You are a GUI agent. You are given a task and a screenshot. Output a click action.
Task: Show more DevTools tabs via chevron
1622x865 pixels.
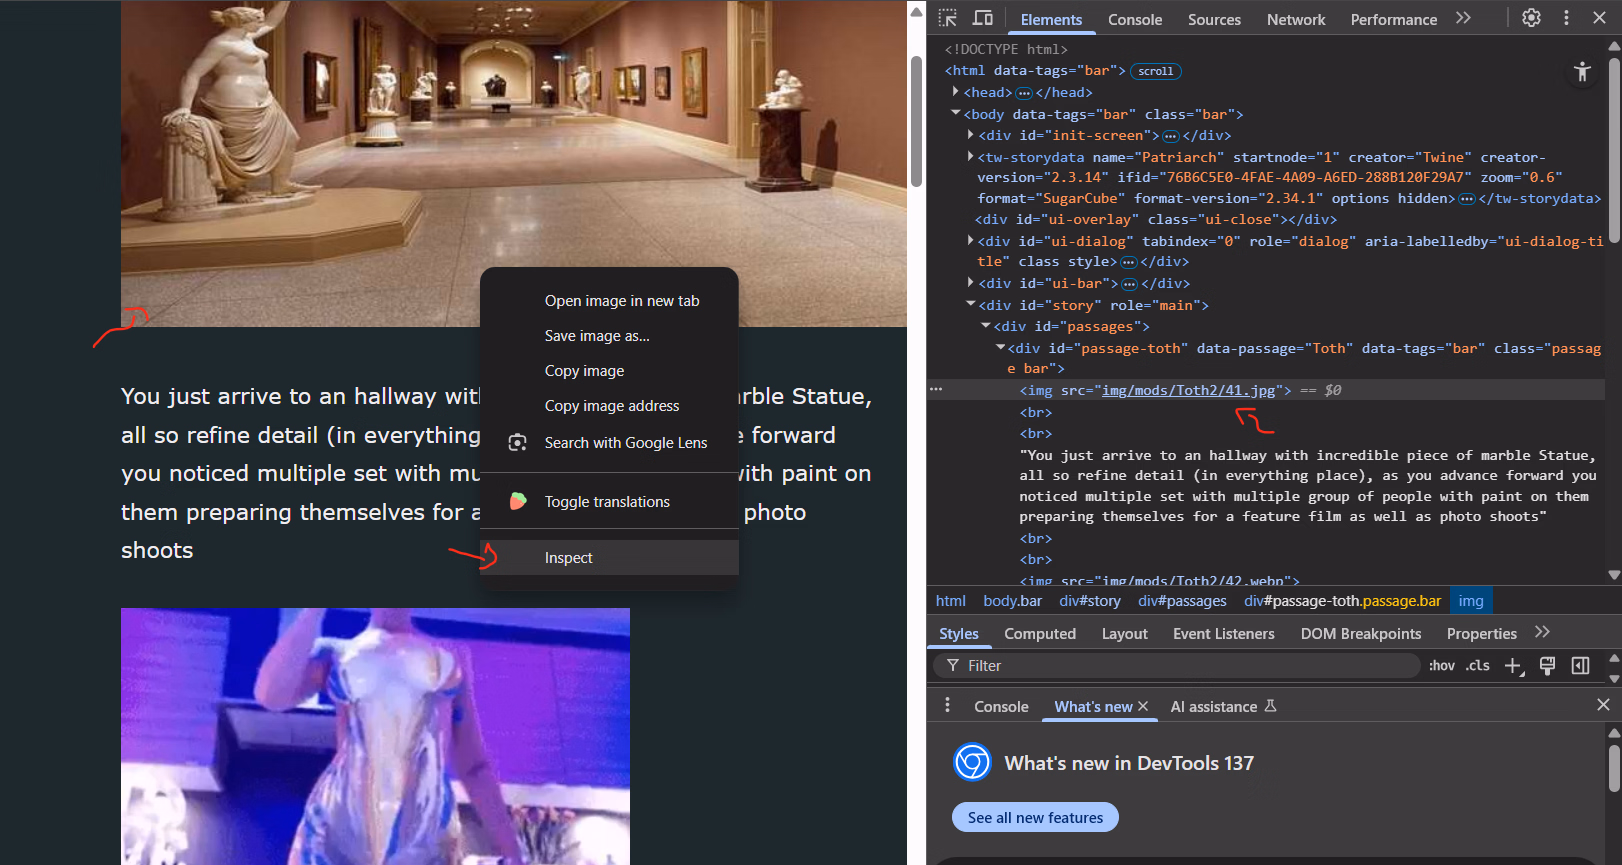pyautogui.click(x=1463, y=18)
